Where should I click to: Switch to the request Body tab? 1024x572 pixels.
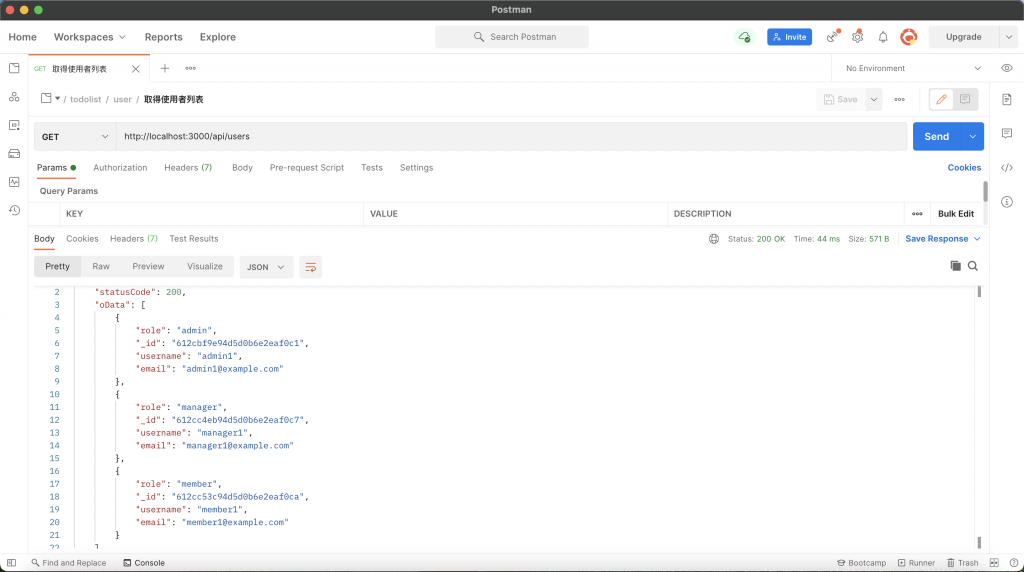(x=242, y=168)
